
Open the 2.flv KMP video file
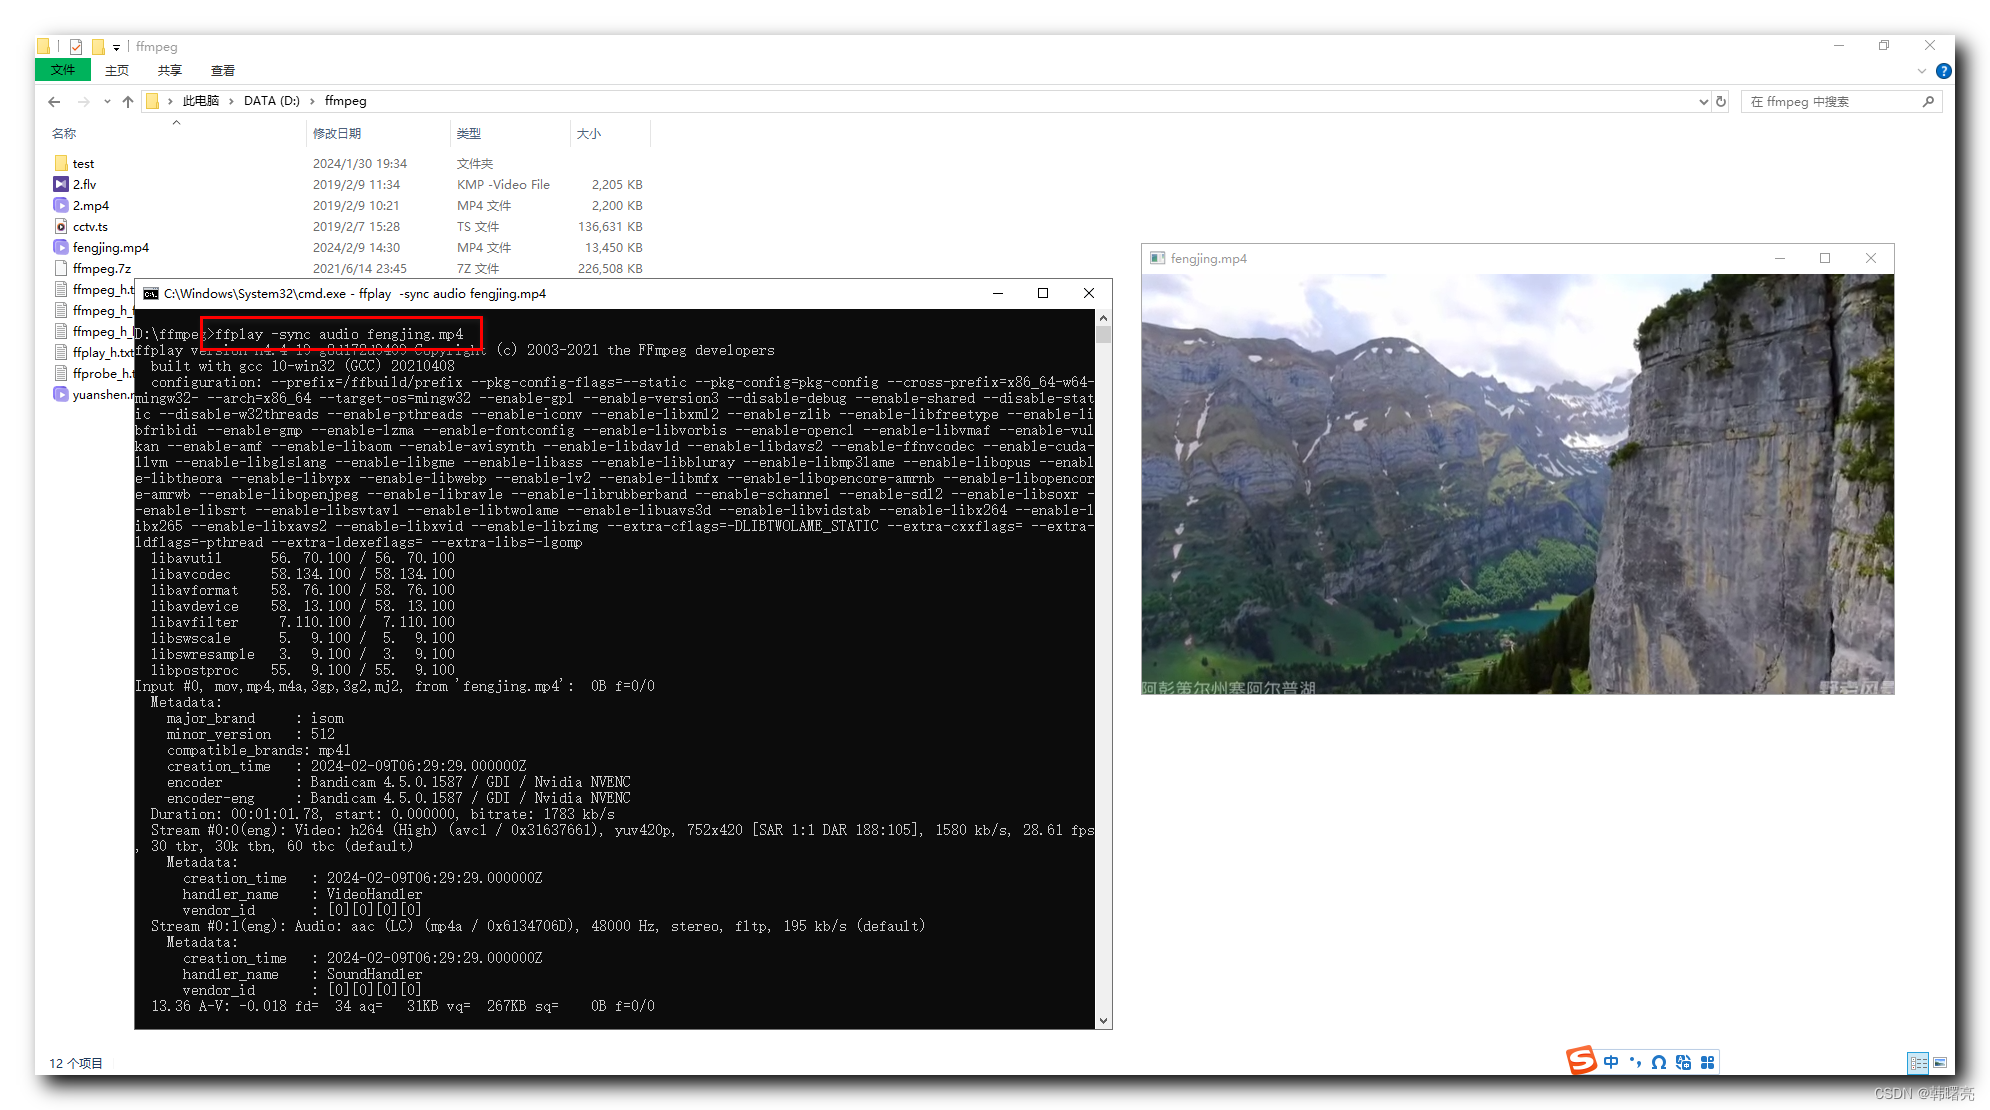tap(86, 185)
